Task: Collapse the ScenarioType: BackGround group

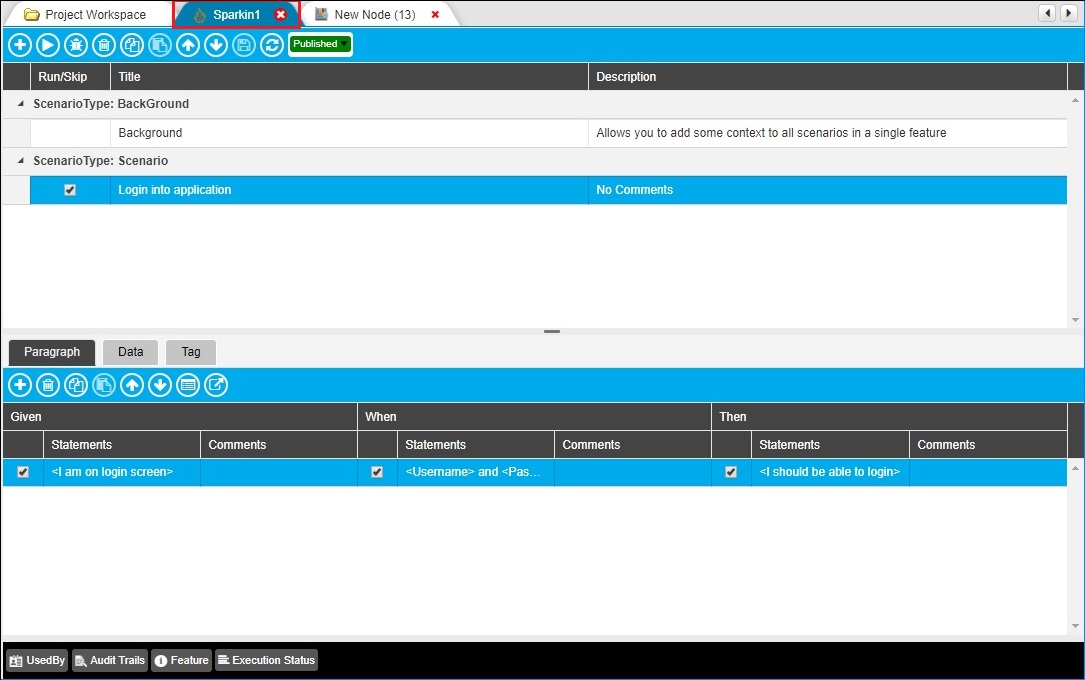Action: 22,104
